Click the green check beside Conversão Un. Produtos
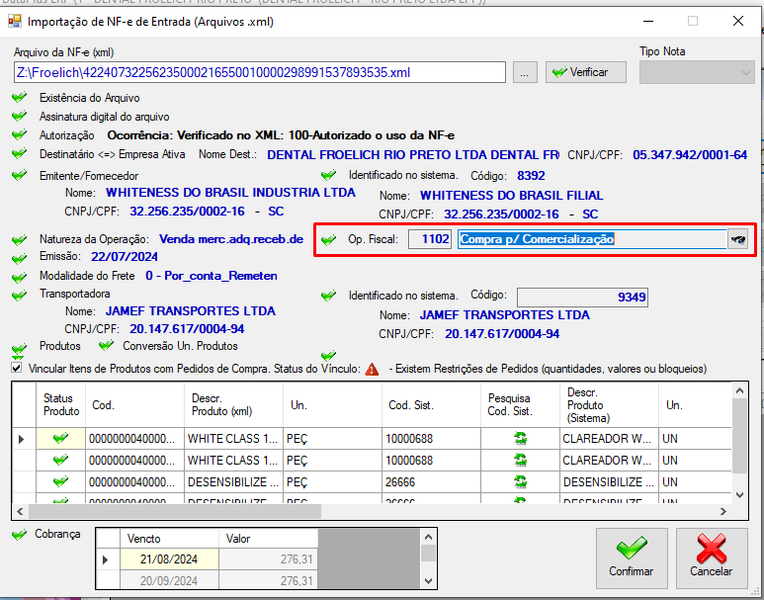The image size is (764, 600). click(x=106, y=346)
